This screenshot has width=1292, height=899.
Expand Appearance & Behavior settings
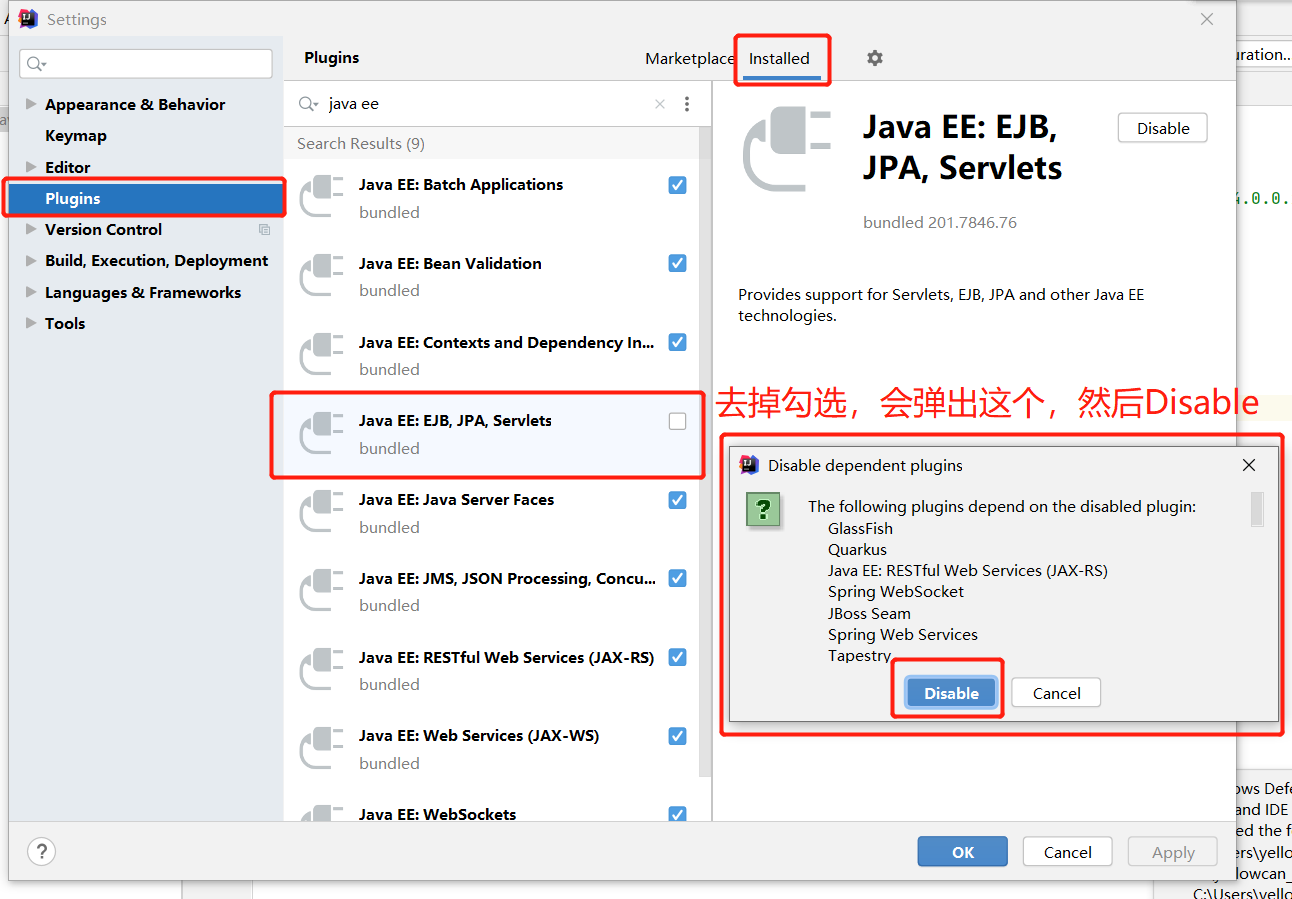pos(31,104)
